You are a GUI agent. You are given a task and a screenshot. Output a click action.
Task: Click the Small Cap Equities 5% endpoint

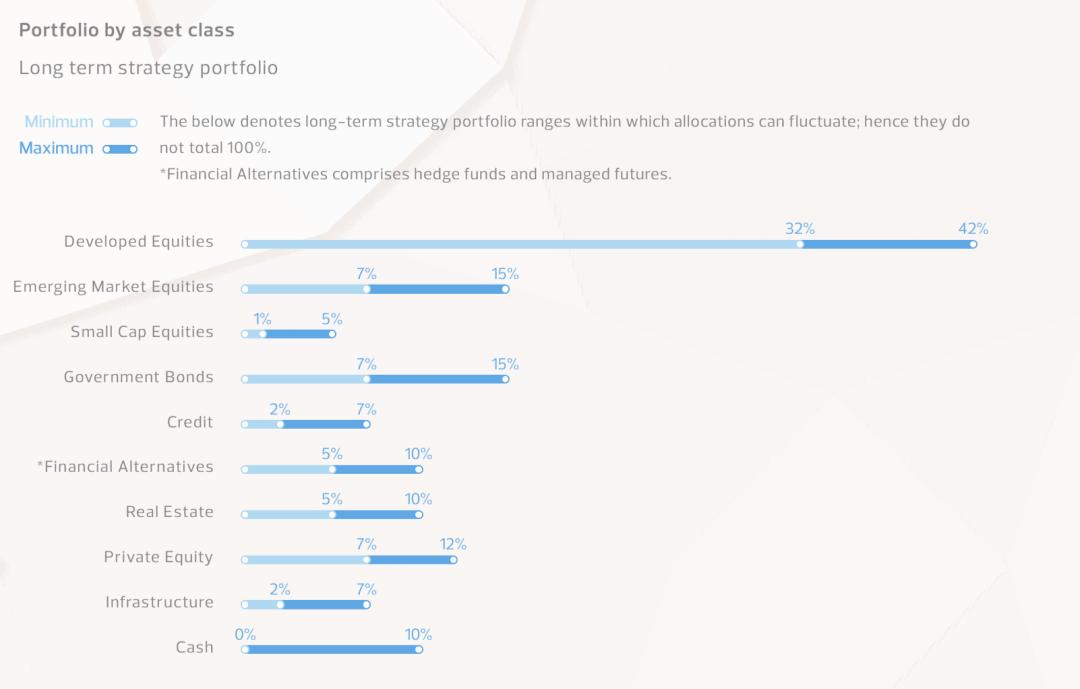(332, 334)
